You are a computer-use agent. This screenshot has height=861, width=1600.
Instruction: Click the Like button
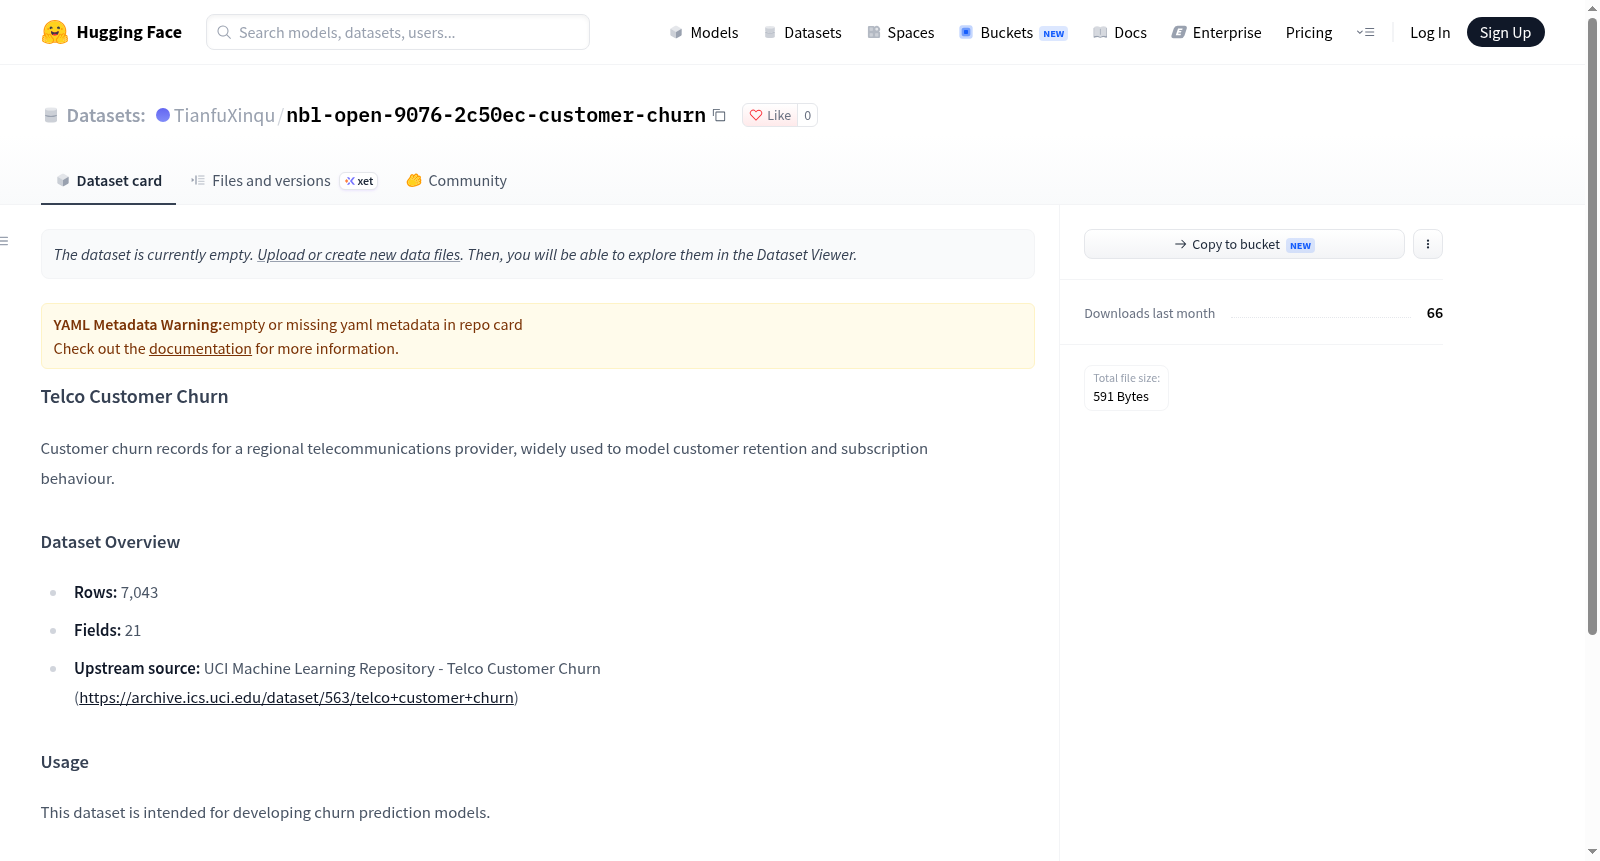[770, 115]
